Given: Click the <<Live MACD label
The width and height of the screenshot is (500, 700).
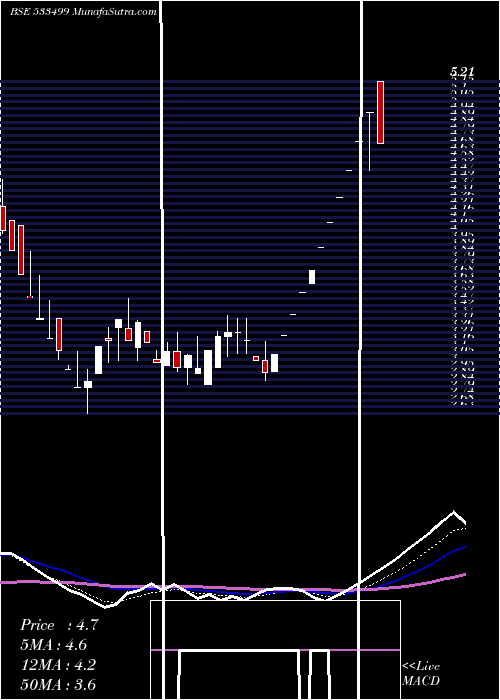Looking at the screenshot, I should (421, 674).
